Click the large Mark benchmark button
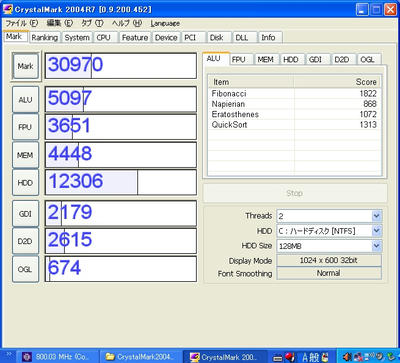 click(26, 66)
